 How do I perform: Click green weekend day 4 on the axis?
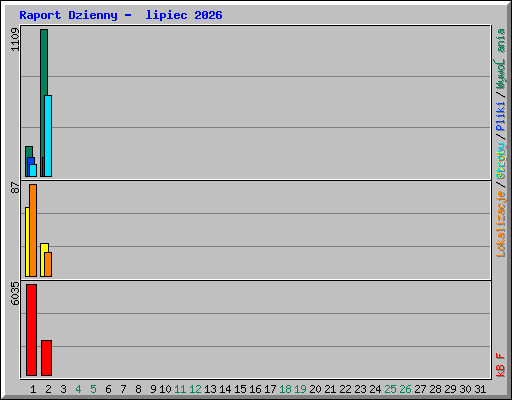point(78,389)
